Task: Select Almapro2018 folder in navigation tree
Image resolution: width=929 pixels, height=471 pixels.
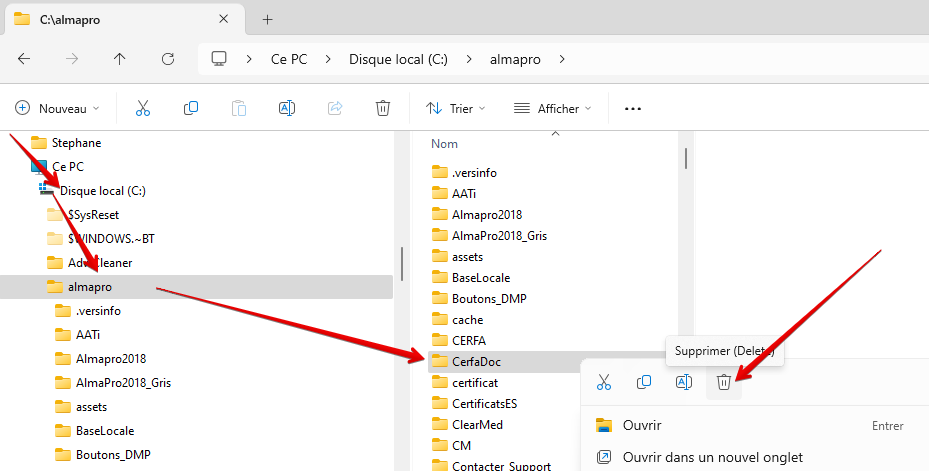Action: pos(111,359)
